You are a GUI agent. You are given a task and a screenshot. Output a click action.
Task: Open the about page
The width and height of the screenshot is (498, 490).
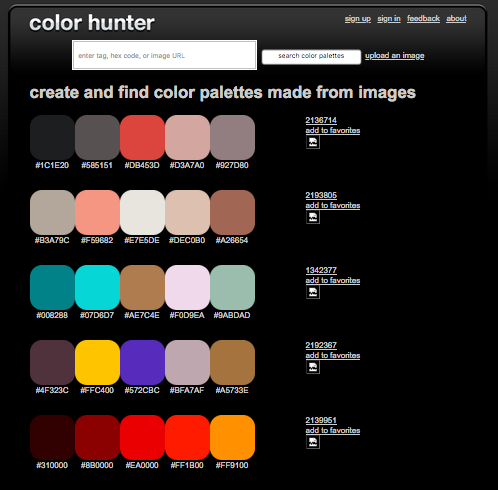click(456, 19)
